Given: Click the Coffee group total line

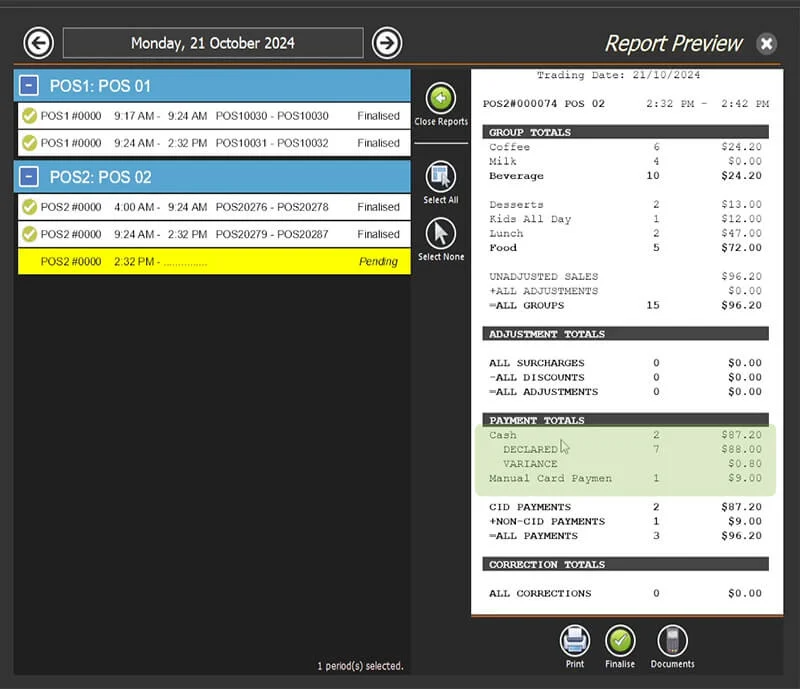Looking at the screenshot, I should (626, 147).
